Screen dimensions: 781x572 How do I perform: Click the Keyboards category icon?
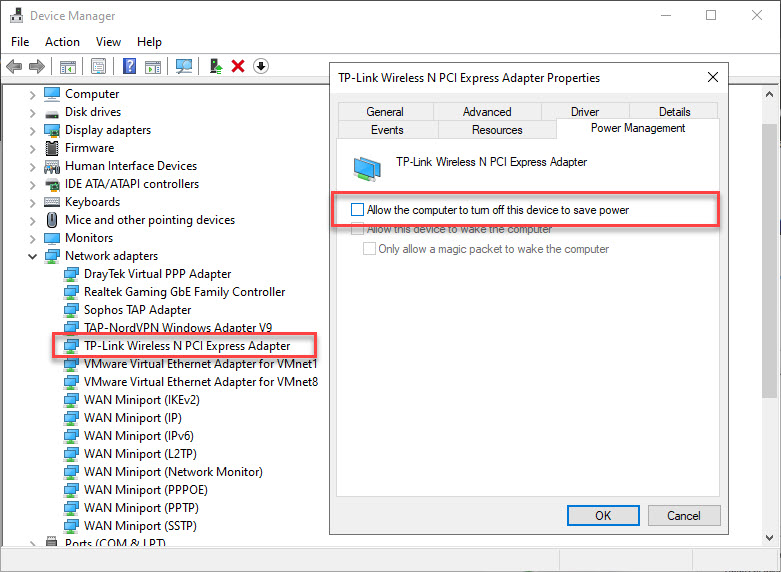(52, 202)
